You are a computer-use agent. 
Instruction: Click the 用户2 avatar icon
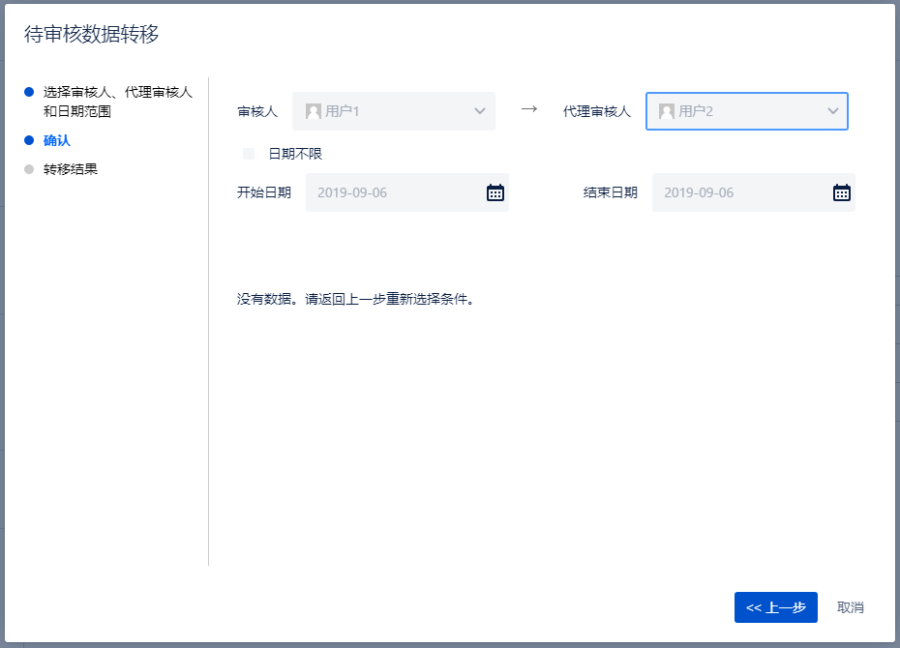coord(666,111)
